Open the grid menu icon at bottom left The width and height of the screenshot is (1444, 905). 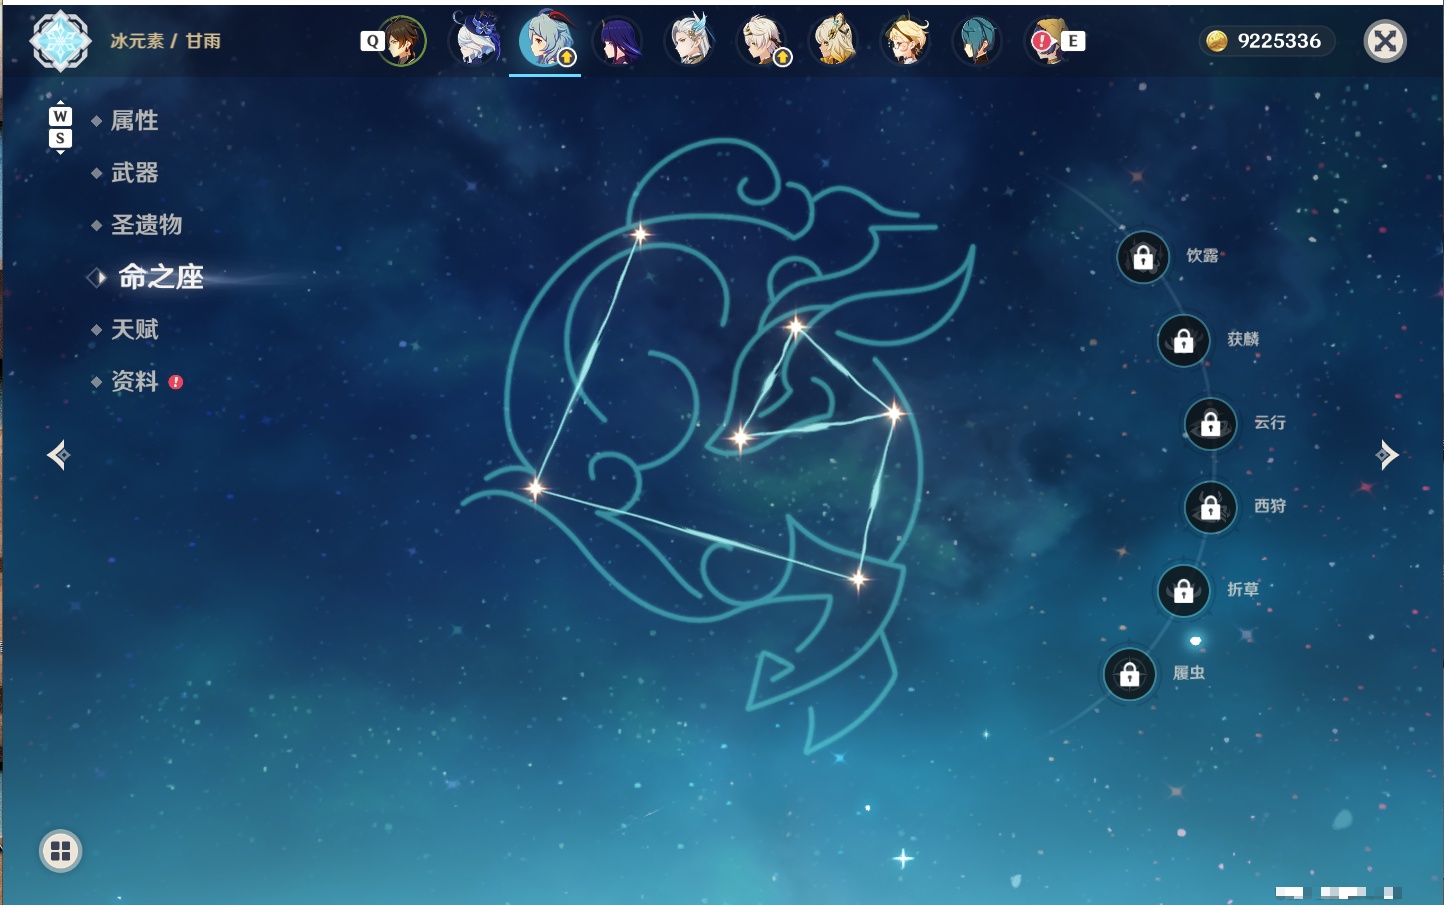[60, 851]
